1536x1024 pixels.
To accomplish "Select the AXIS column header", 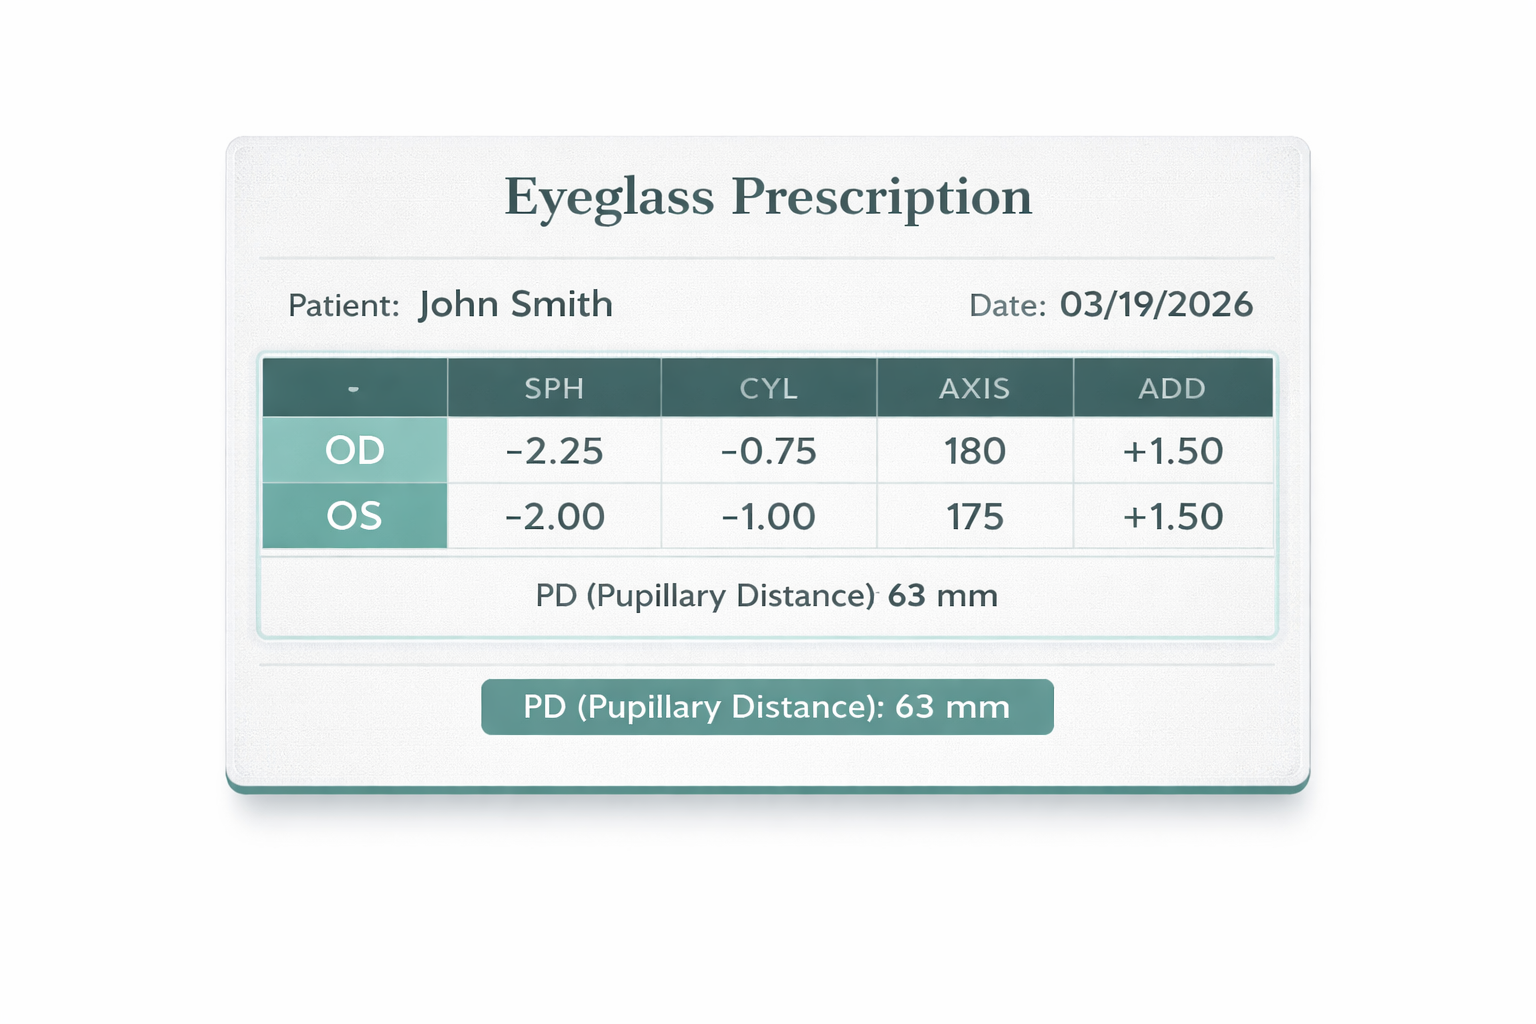I will point(974,388).
